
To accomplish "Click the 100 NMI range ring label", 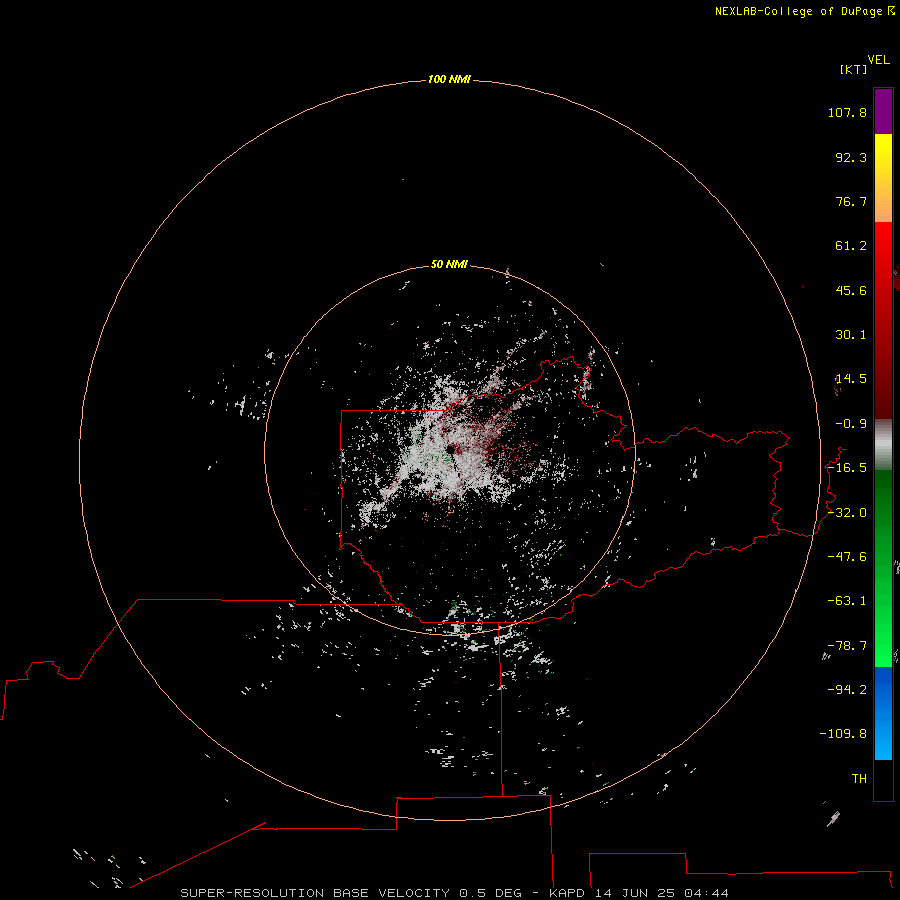I will pos(449,79).
